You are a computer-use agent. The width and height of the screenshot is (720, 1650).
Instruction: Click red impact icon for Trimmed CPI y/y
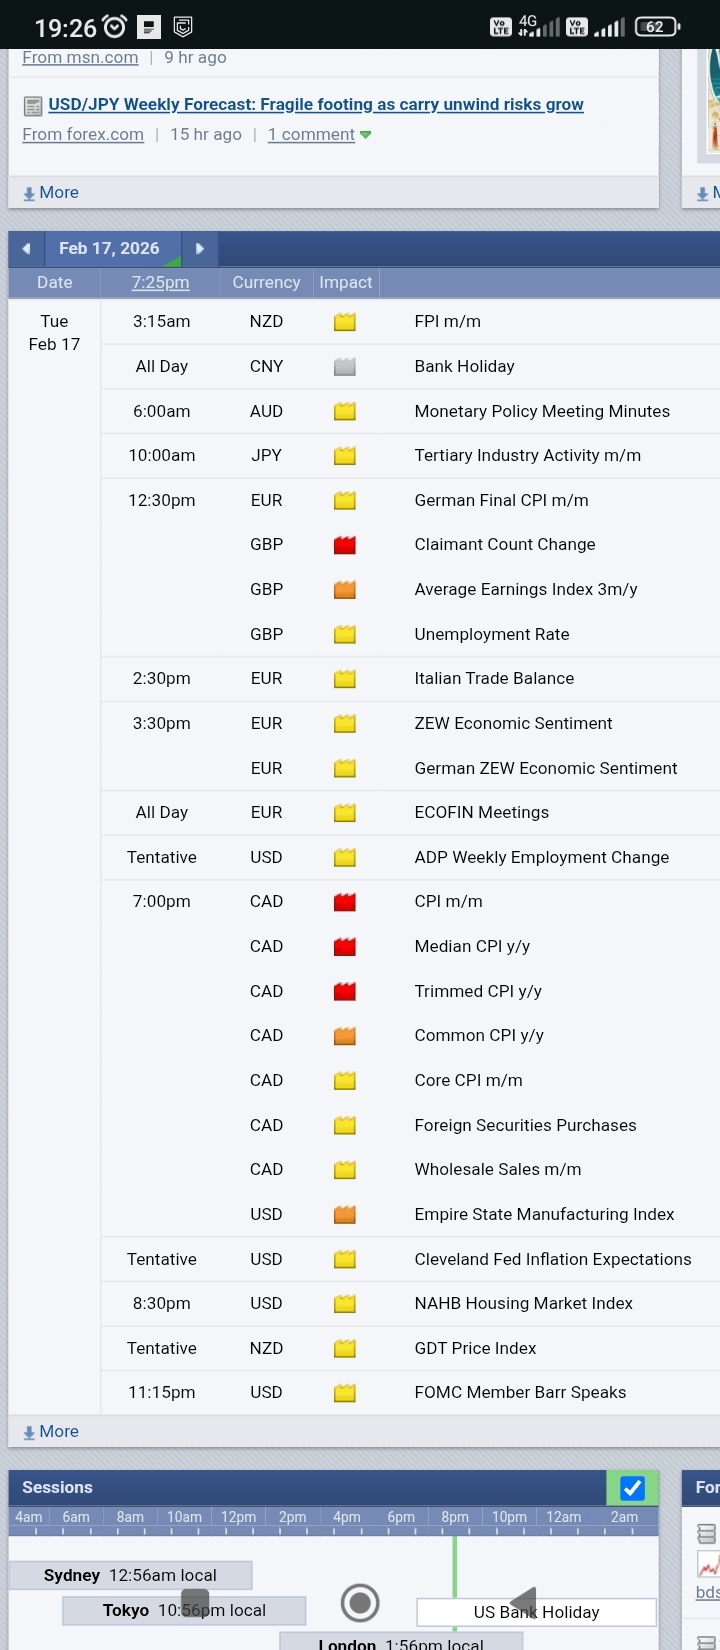click(x=345, y=992)
